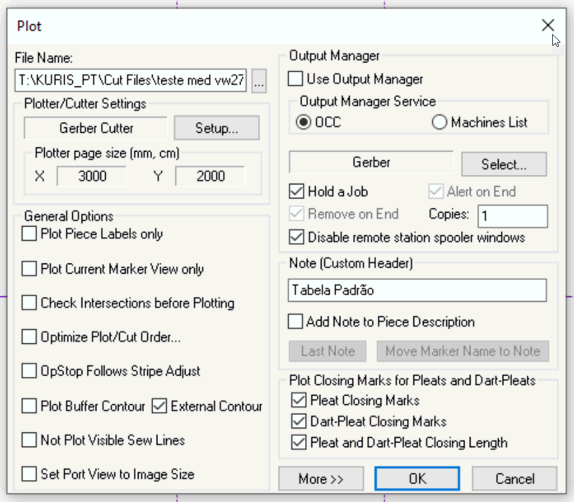
Task: Close the Plot dialog
Action: tap(548, 25)
